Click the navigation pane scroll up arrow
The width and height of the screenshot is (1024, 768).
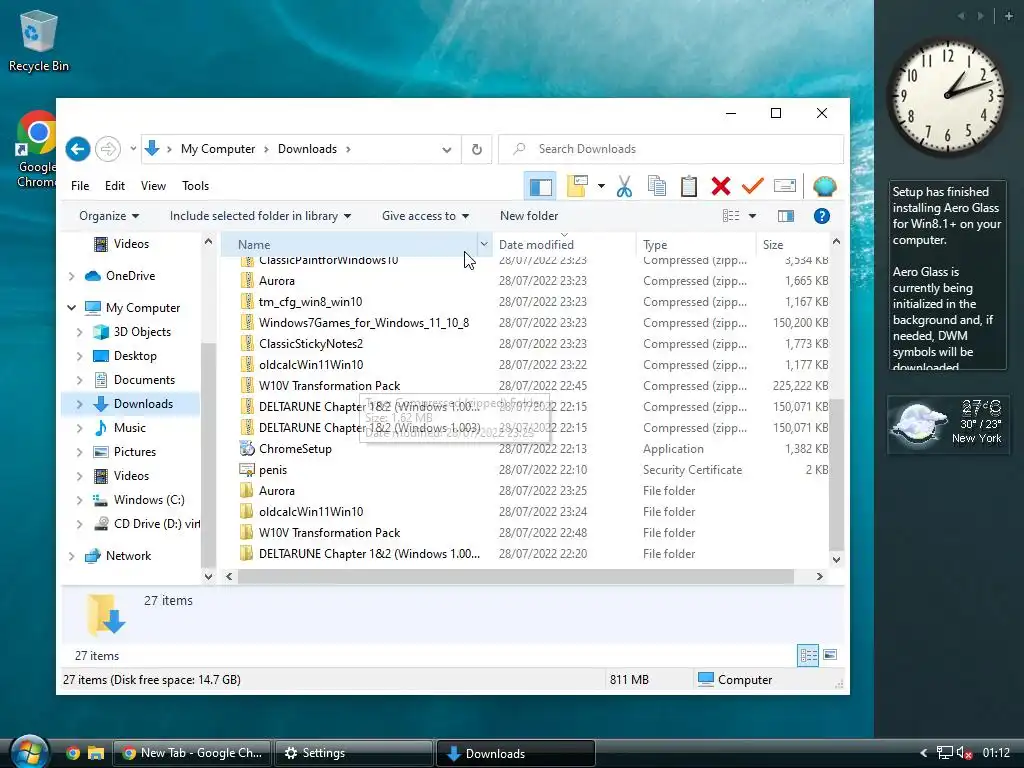(x=208, y=242)
